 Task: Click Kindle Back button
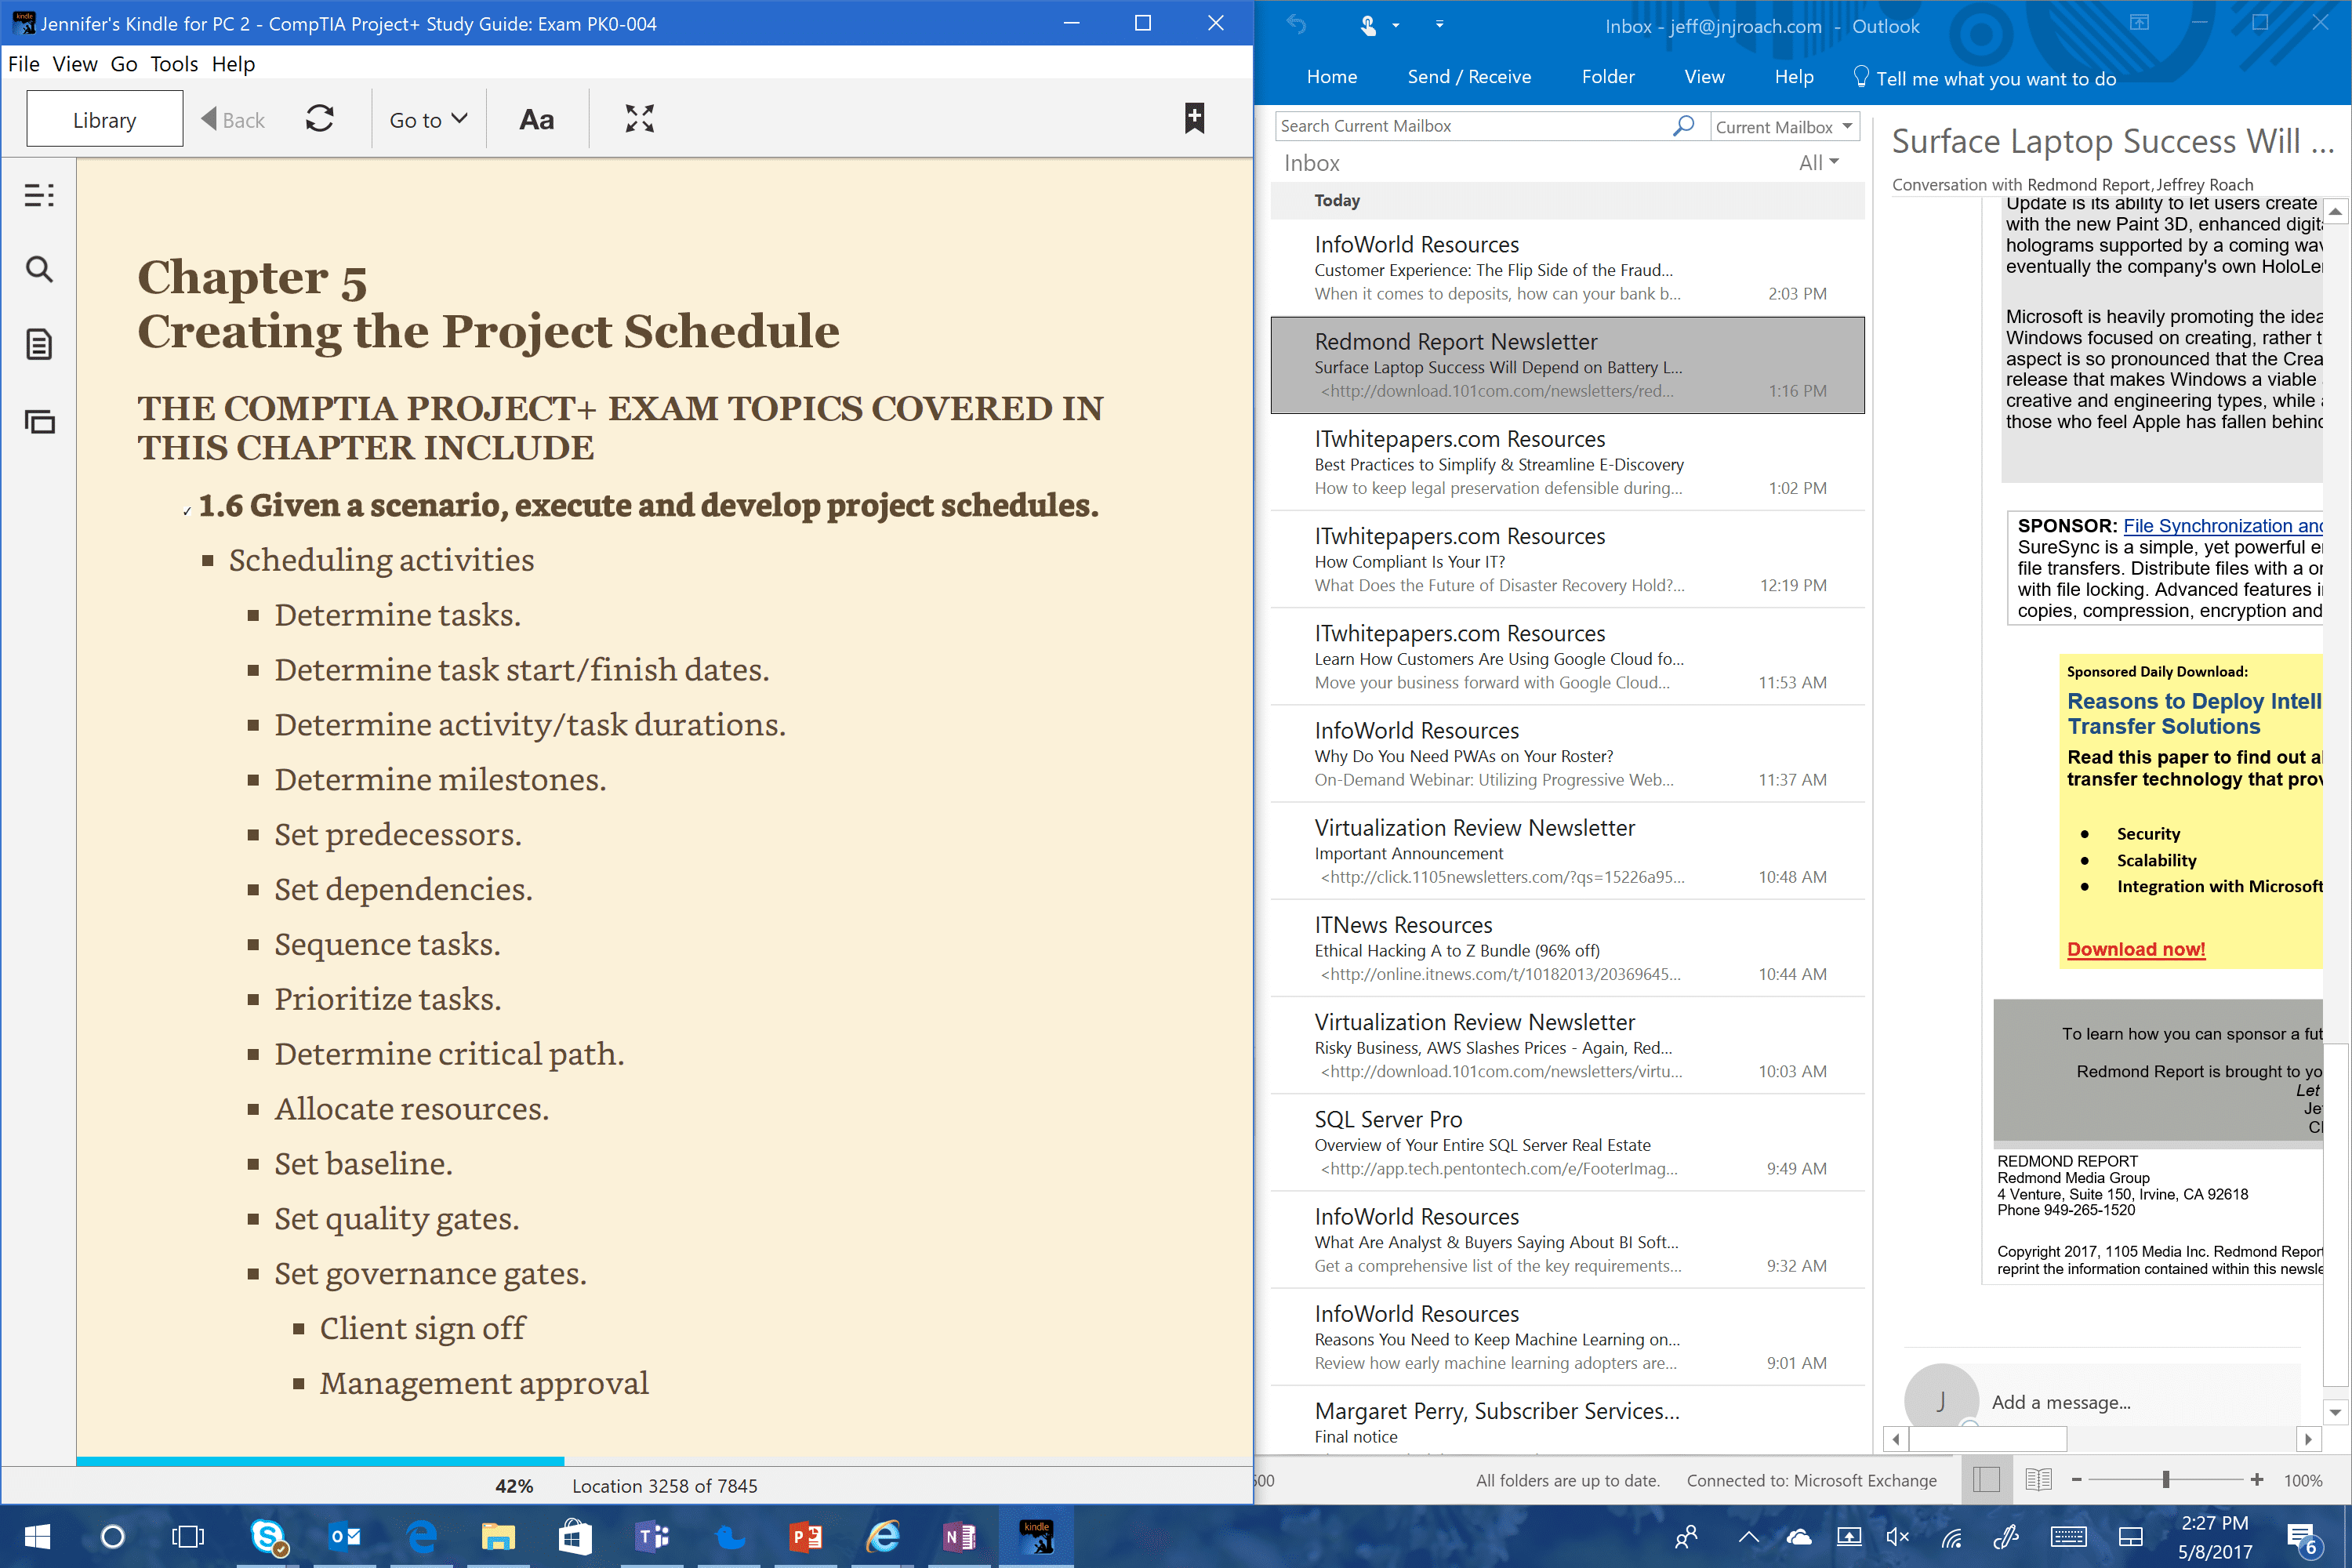tap(233, 120)
